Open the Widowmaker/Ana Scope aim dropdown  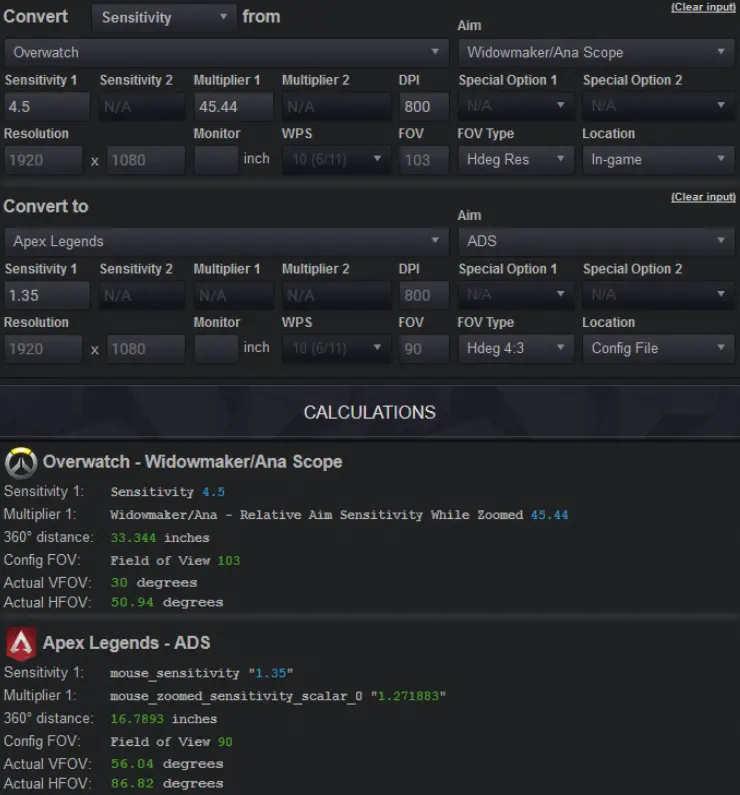click(596, 53)
